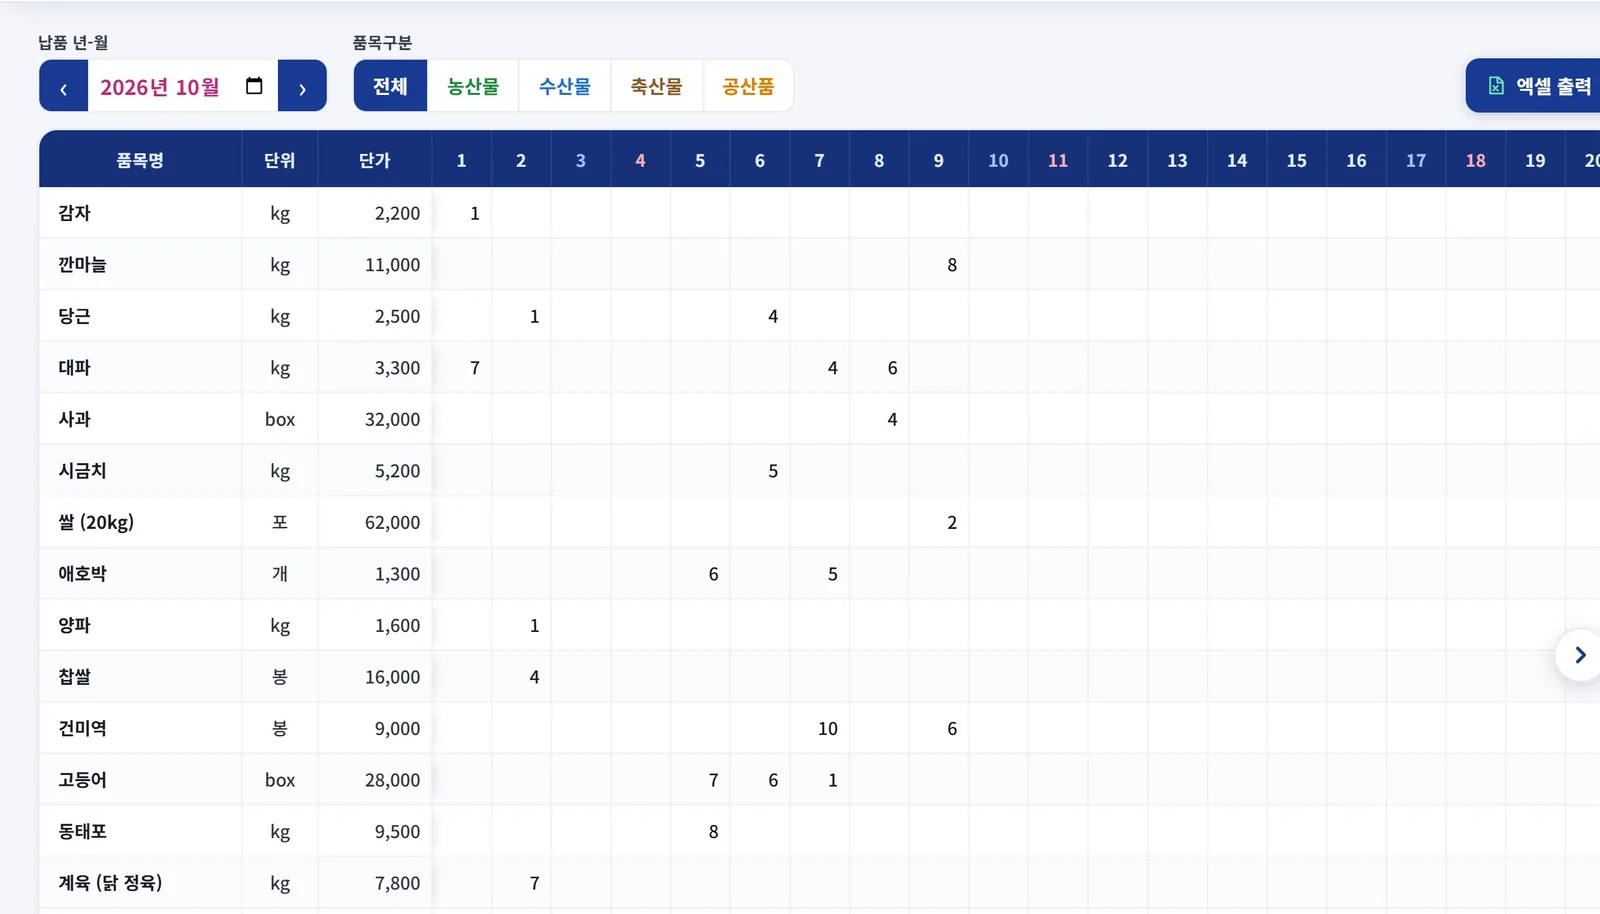Viewport: 1600px width, 914px height.
Task: Click day 3 column header
Action: pos(581,160)
